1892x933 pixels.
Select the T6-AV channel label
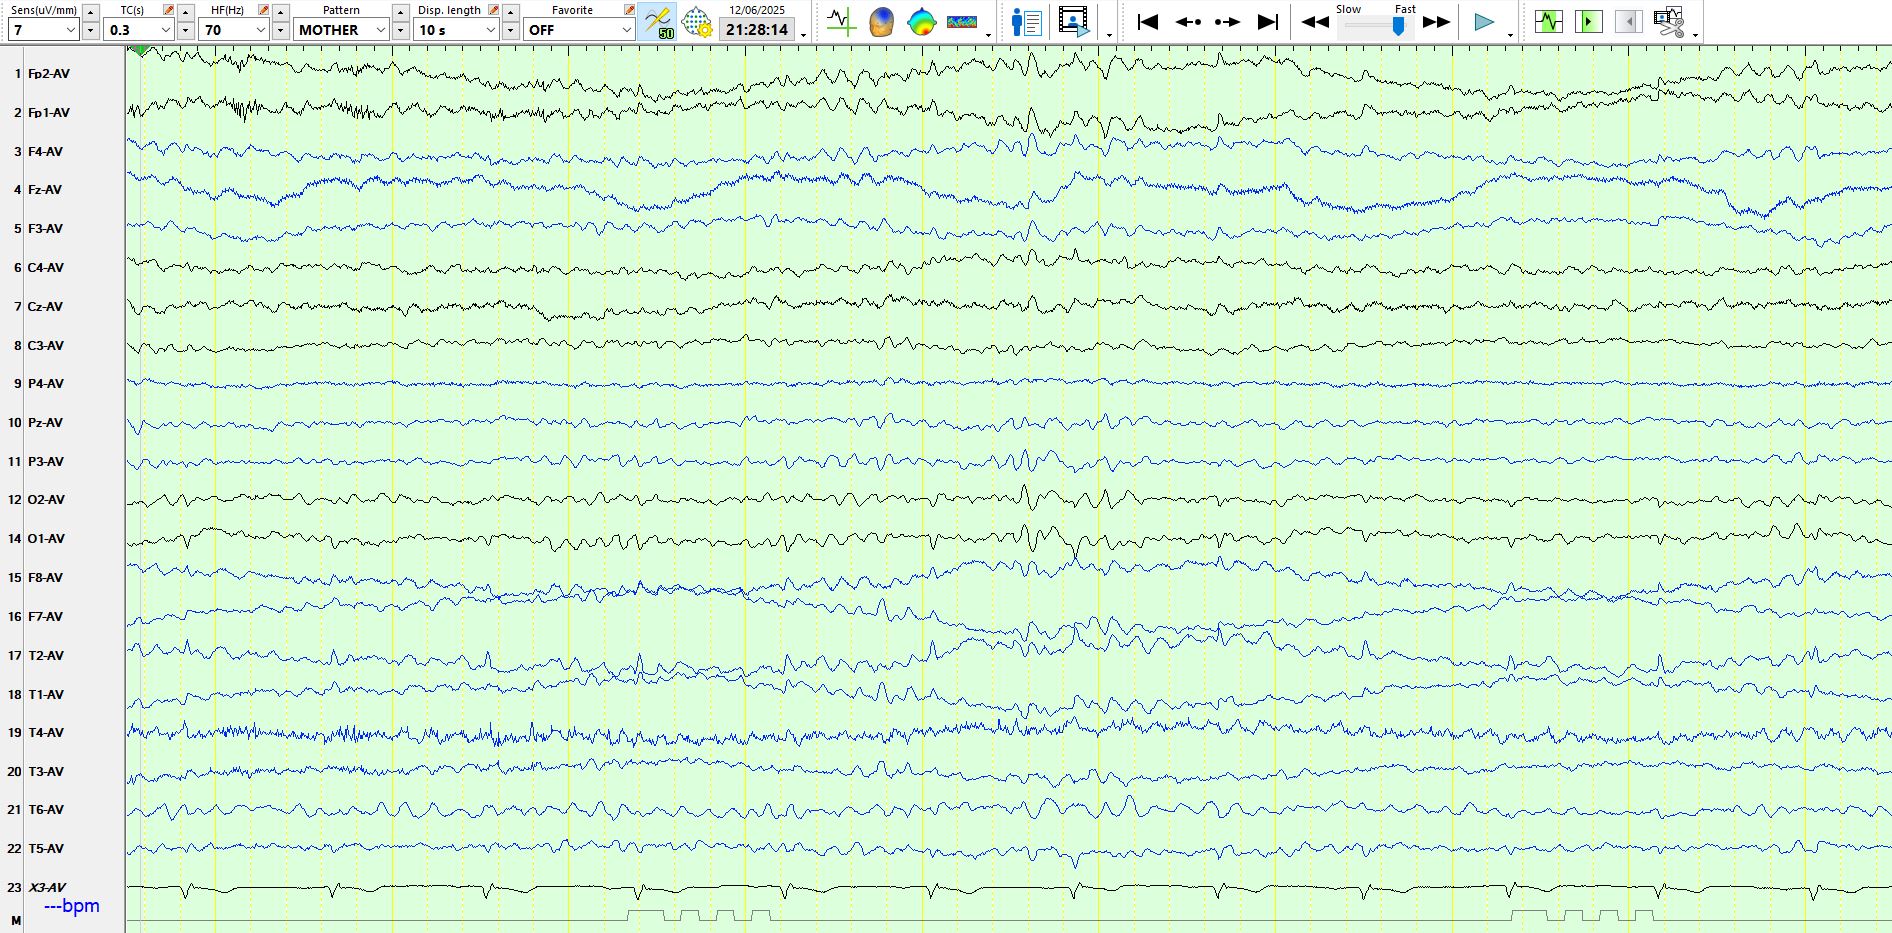coord(46,810)
